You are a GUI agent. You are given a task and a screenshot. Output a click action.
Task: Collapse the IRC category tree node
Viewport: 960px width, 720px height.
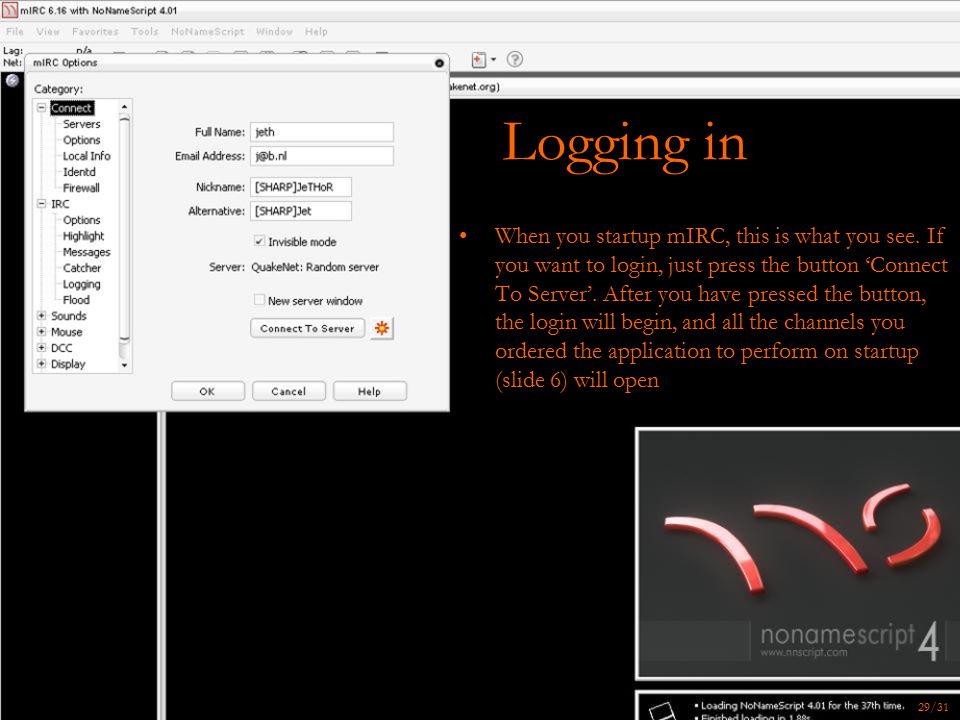point(42,204)
